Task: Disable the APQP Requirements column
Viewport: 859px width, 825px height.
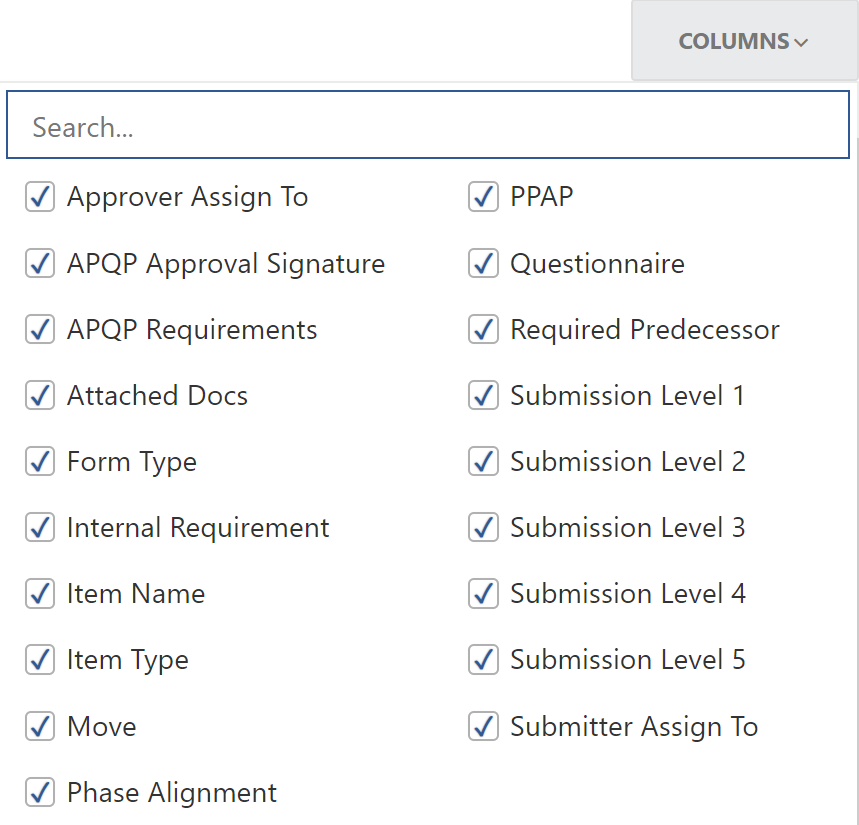Action: pos(39,329)
